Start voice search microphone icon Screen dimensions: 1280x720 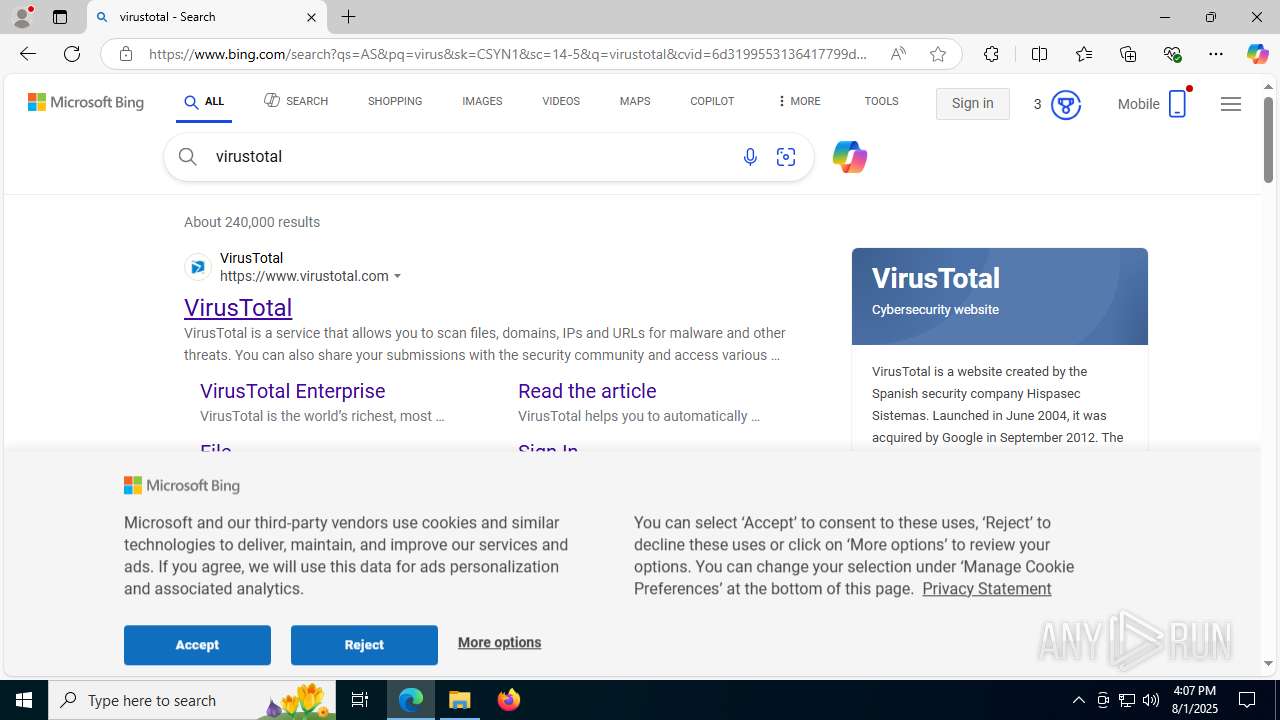tap(750, 157)
